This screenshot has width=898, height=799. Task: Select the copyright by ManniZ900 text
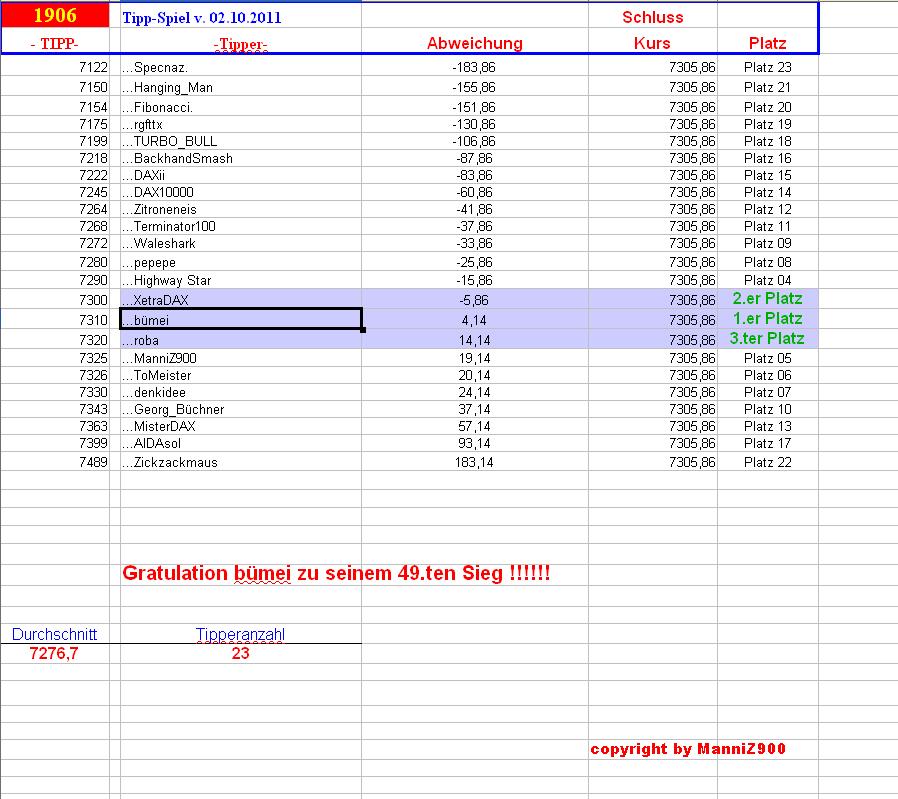pyautogui.click(x=688, y=747)
